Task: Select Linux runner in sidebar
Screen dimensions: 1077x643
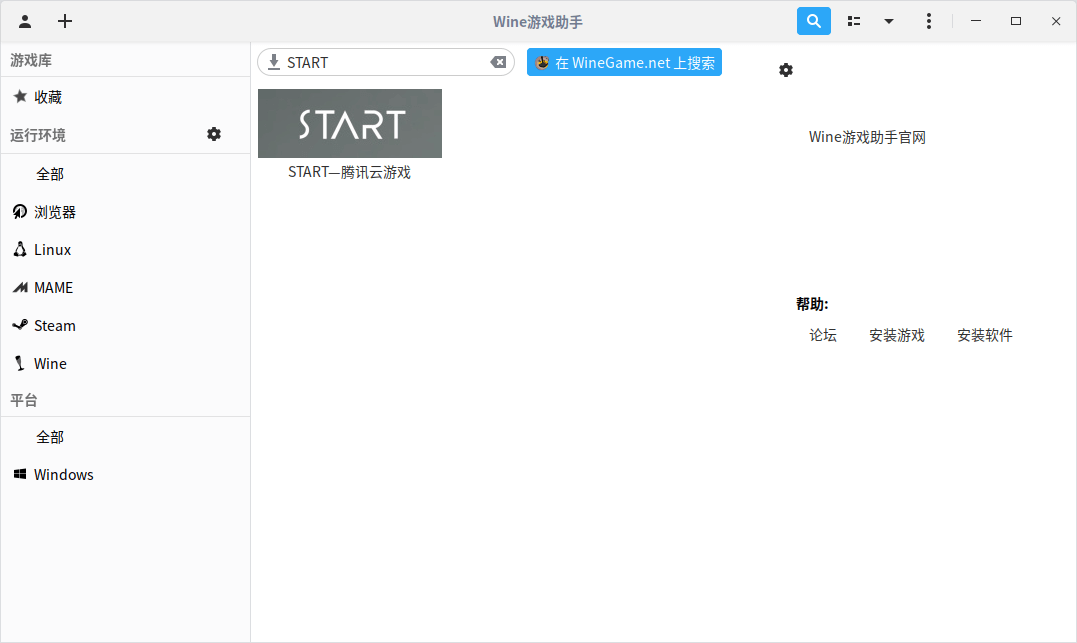Action: (x=126, y=250)
